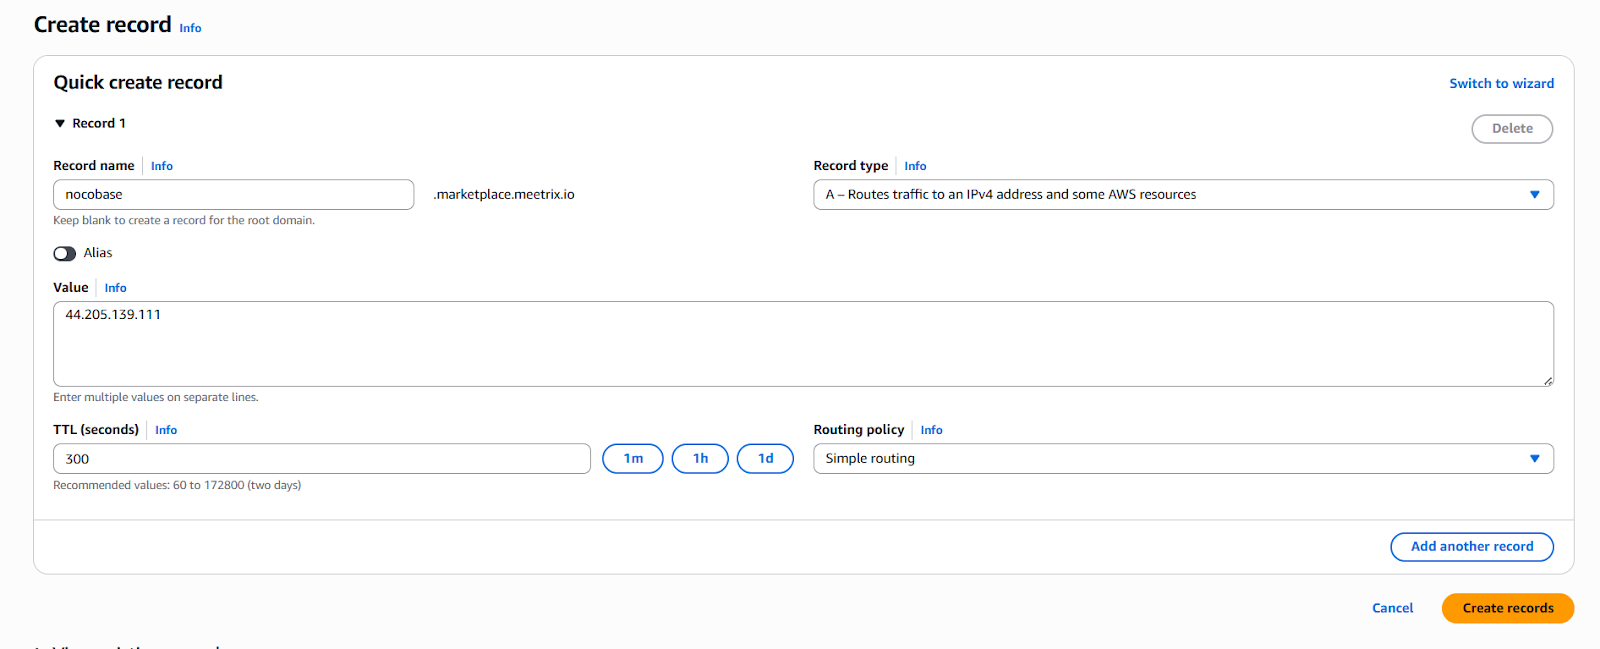Screen dimensions: 1600x649
Task: Click 'Enter multiple values on separate lines' hint
Action: (156, 398)
